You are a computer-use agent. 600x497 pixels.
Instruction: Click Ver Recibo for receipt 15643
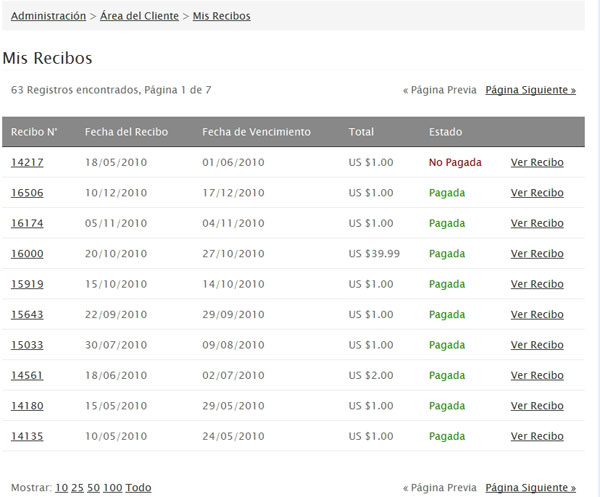(537, 314)
